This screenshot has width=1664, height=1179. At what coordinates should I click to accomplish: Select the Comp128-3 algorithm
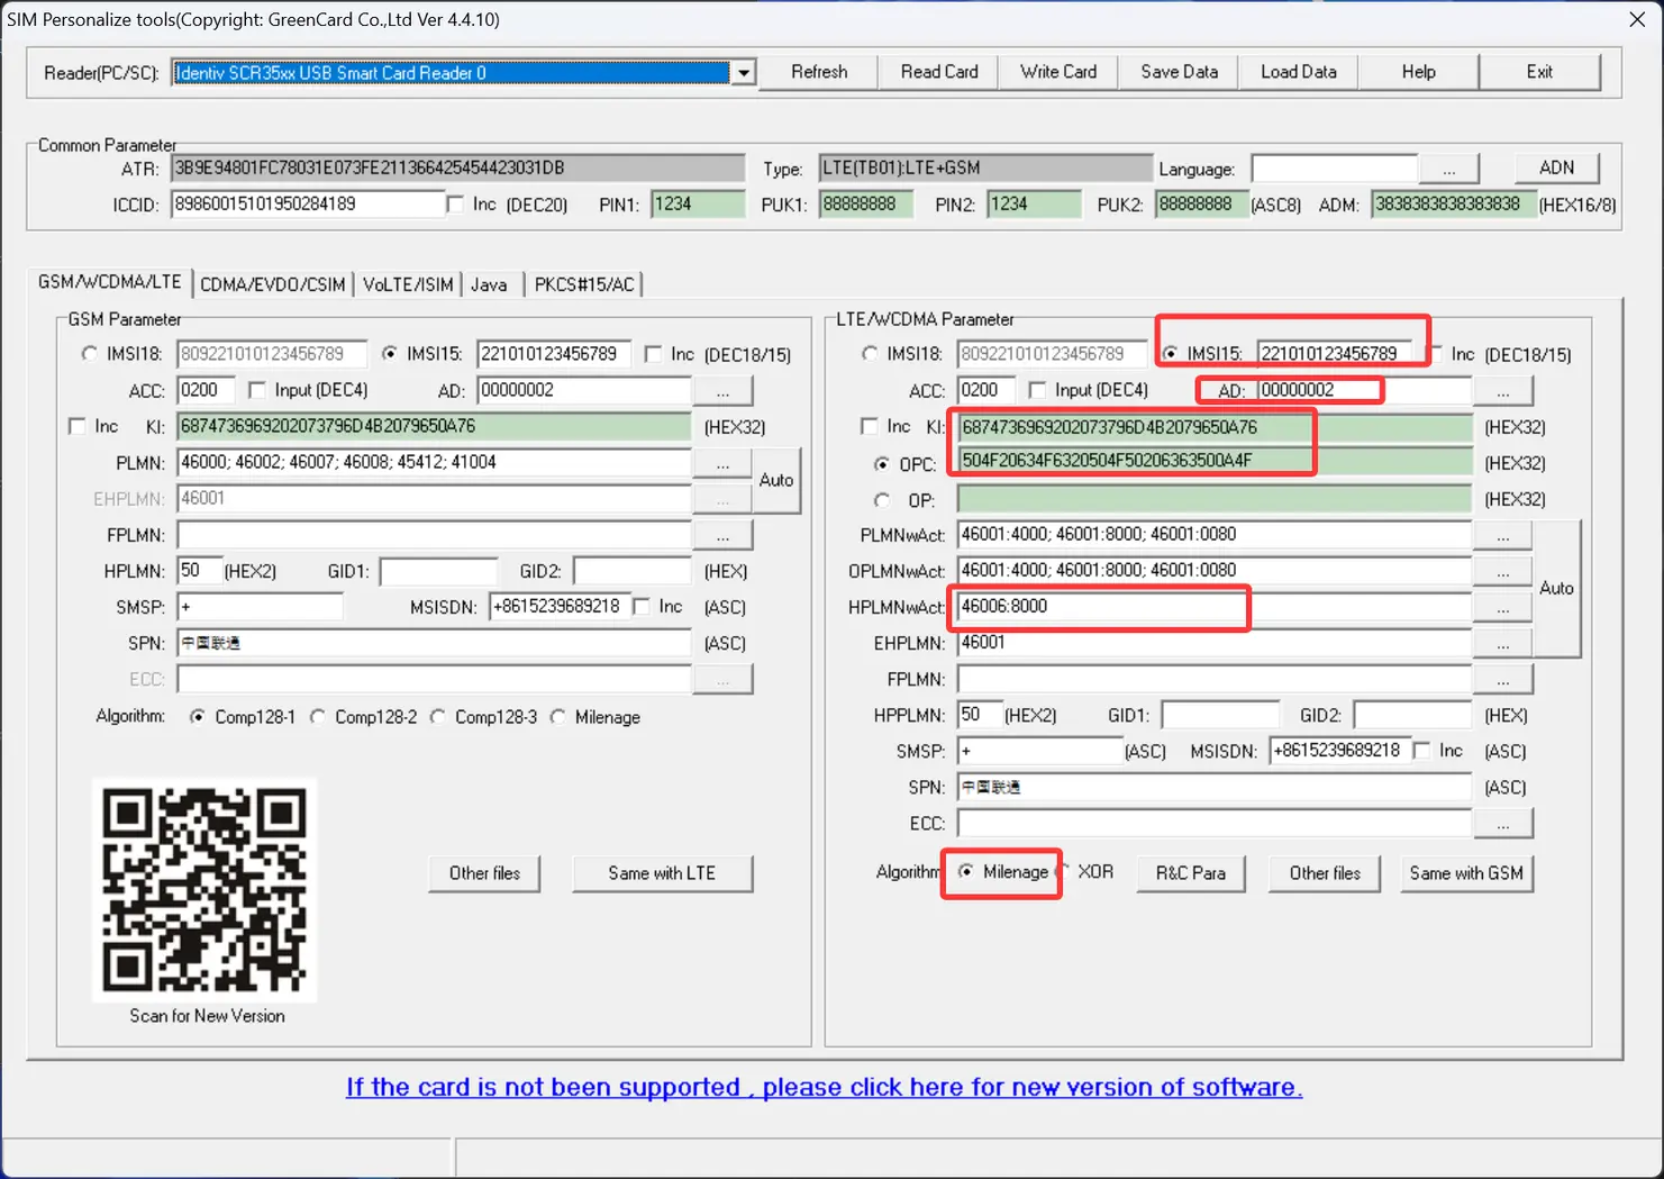(x=437, y=717)
